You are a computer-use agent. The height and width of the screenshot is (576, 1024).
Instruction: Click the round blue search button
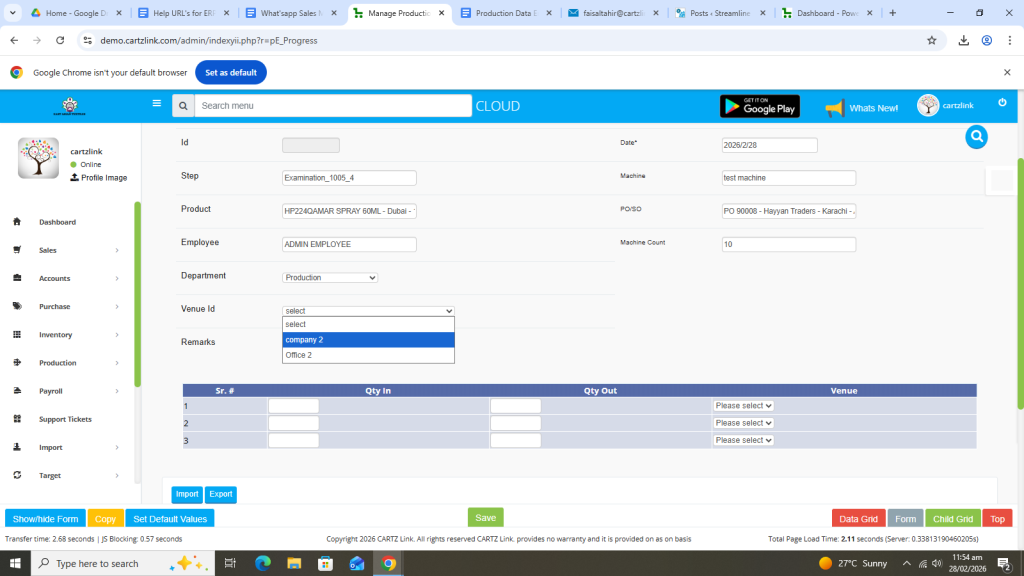pyautogui.click(x=976, y=138)
